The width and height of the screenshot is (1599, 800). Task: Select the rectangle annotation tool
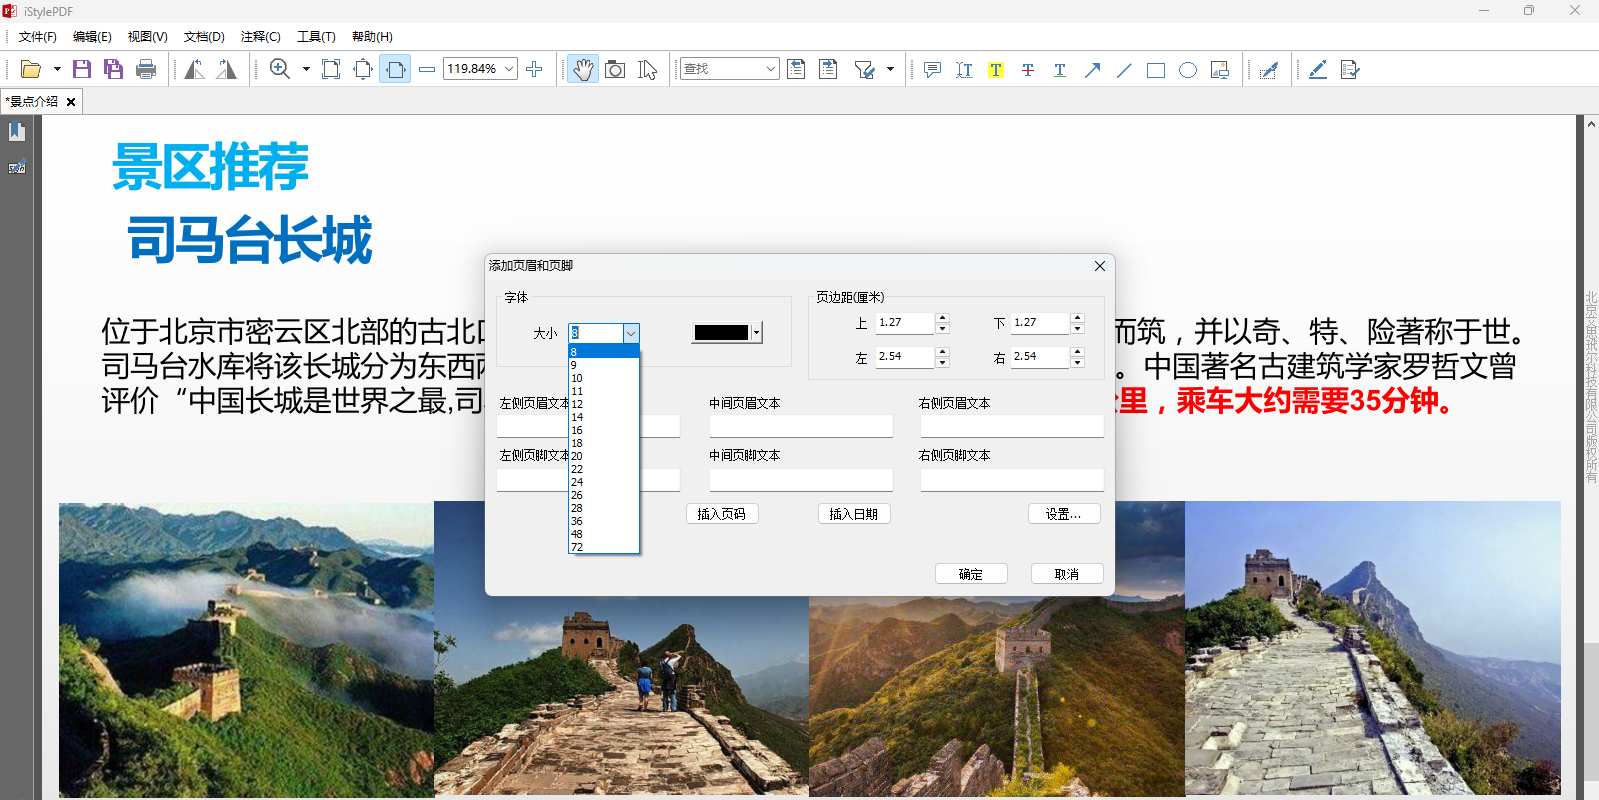(1155, 70)
